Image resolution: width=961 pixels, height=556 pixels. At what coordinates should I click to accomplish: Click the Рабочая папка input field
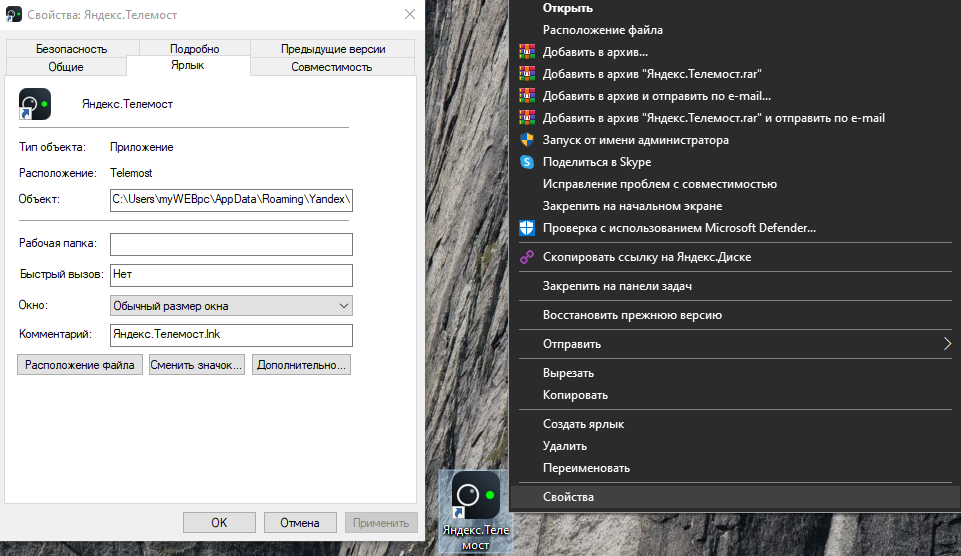pos(231,244)
